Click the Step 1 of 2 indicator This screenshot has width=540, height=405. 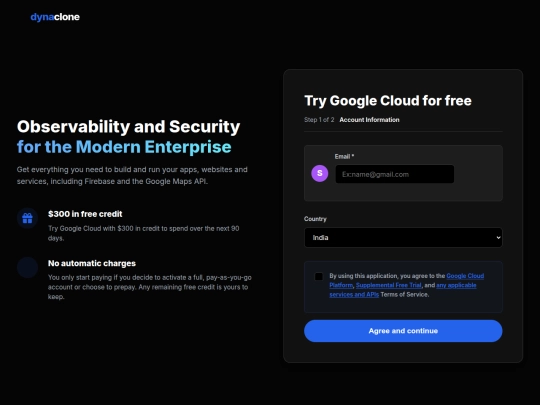coord(319,120)
